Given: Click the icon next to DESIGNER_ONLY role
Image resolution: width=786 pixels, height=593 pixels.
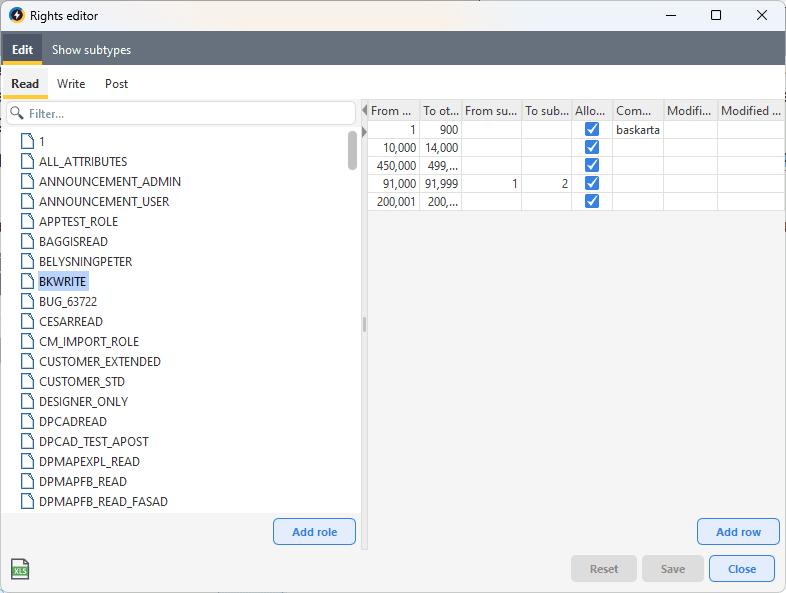Looking at the screenshot, I should point(28,402).
